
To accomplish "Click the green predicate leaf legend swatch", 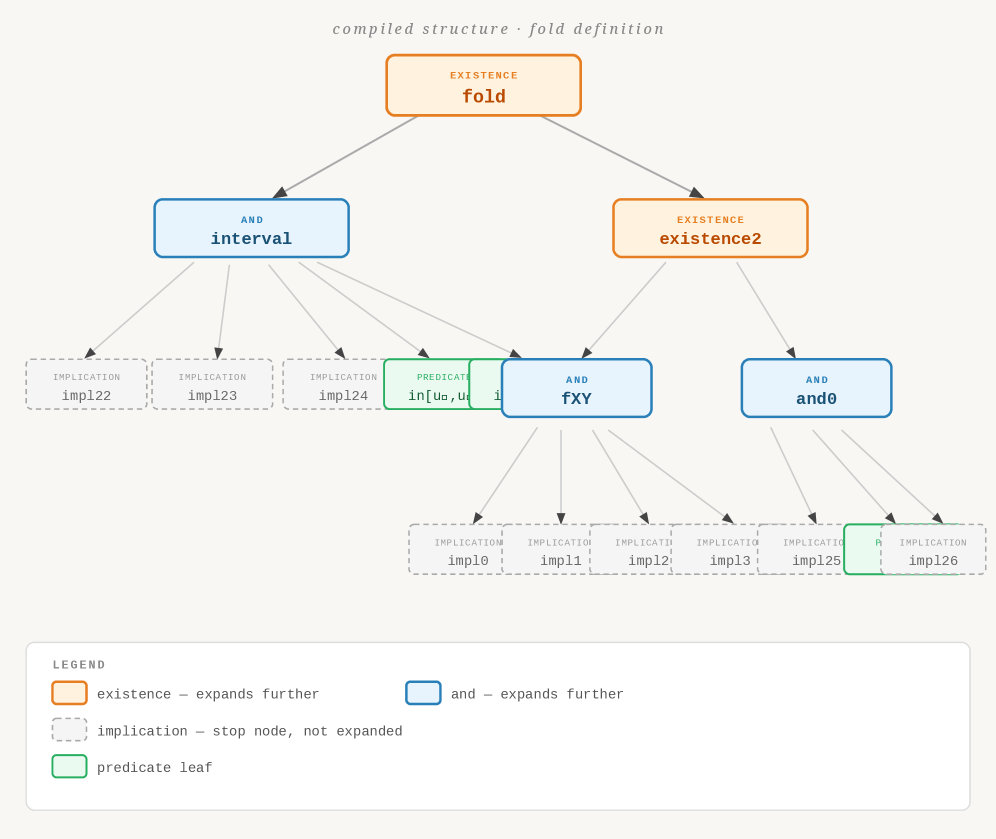I will pyautogui.click(x=69, y=767).
